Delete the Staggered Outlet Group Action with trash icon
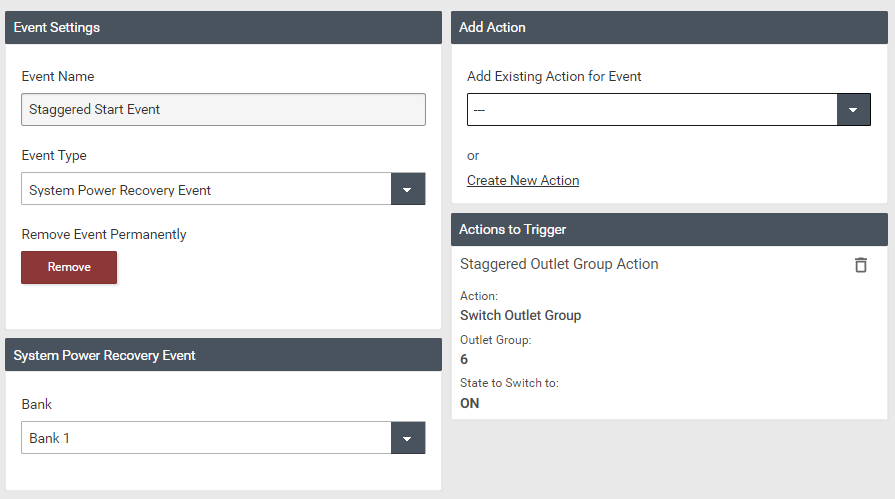 pyautogui.click(x=860, y=265)
